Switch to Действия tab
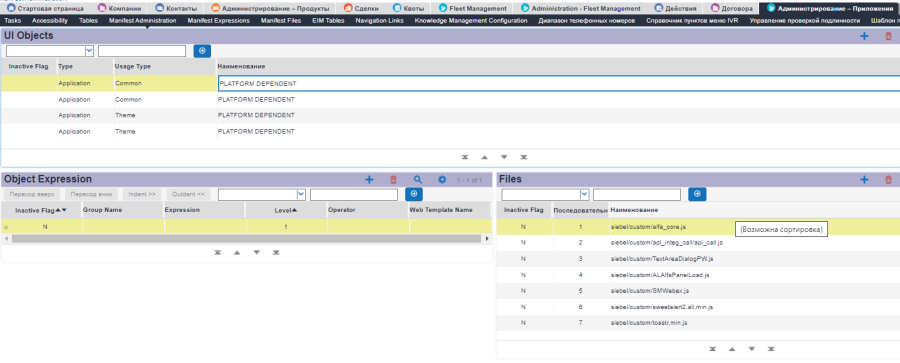This screenshot has width=900, height=363. click(x=676, y=9)
